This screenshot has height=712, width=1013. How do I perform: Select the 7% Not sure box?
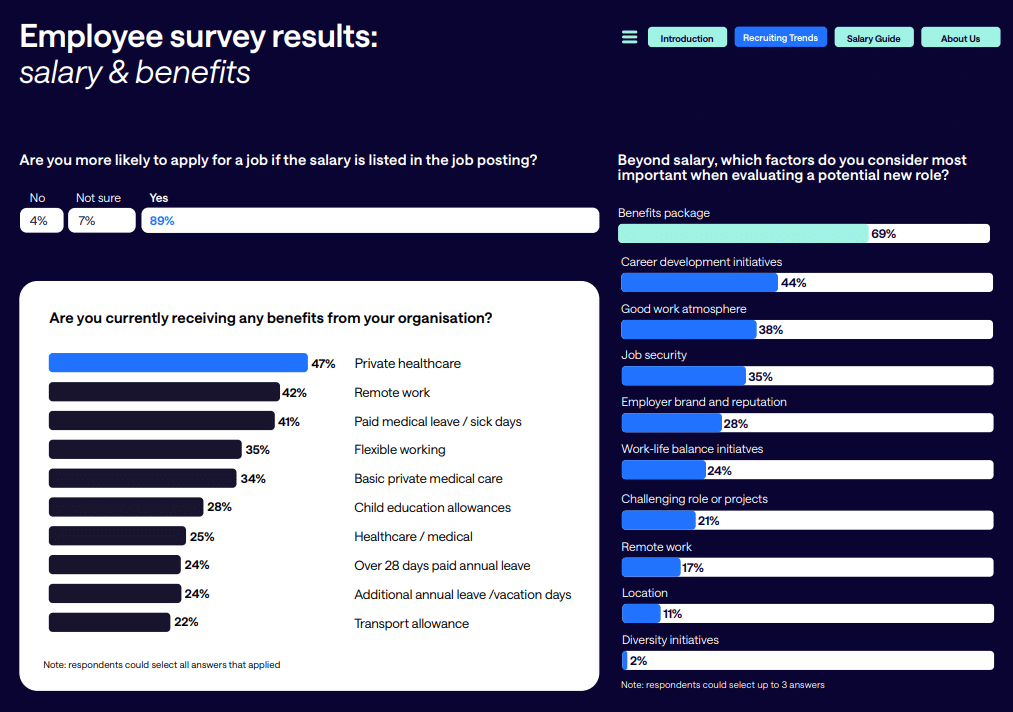[101, 220]
